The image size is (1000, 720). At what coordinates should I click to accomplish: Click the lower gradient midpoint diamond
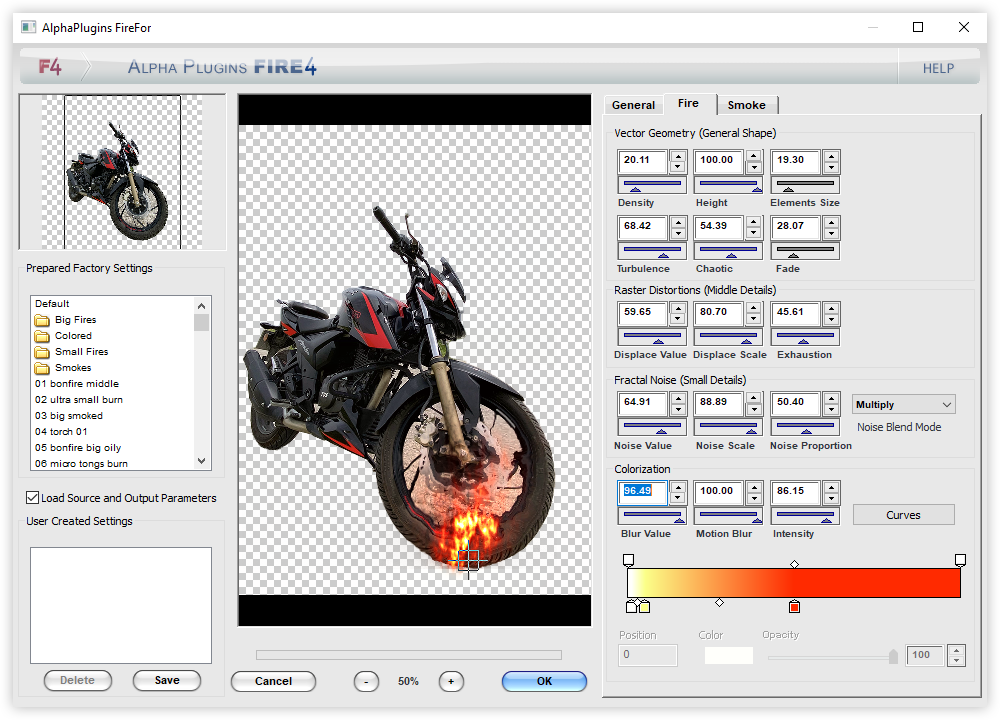(x=719, y=602)
